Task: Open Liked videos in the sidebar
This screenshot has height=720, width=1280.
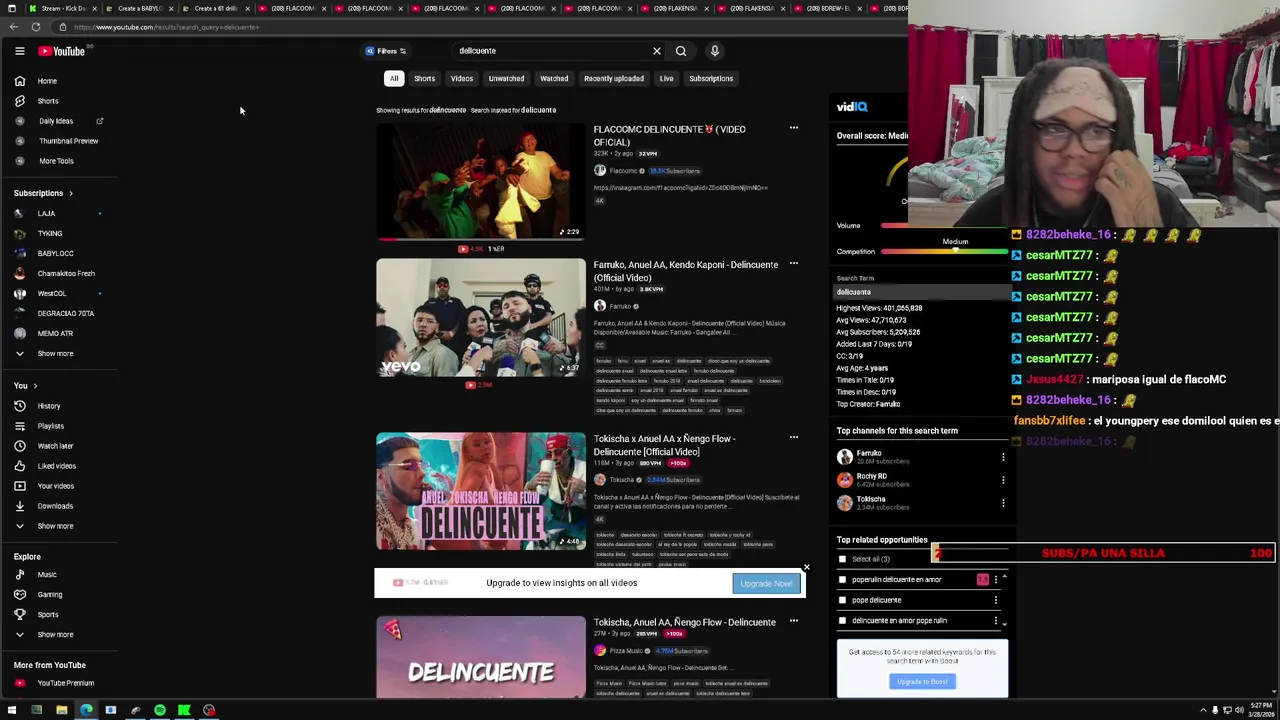Action: click(x=58, y=466)
